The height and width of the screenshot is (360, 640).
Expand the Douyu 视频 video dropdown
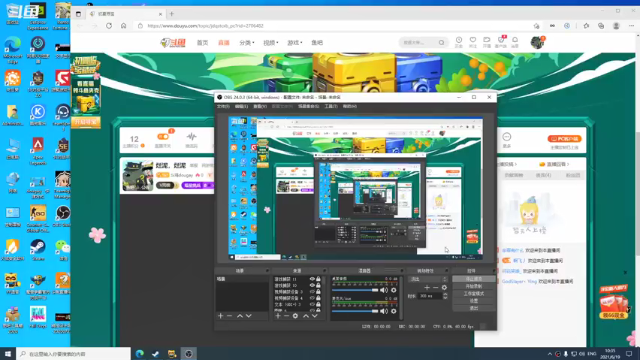271,42
